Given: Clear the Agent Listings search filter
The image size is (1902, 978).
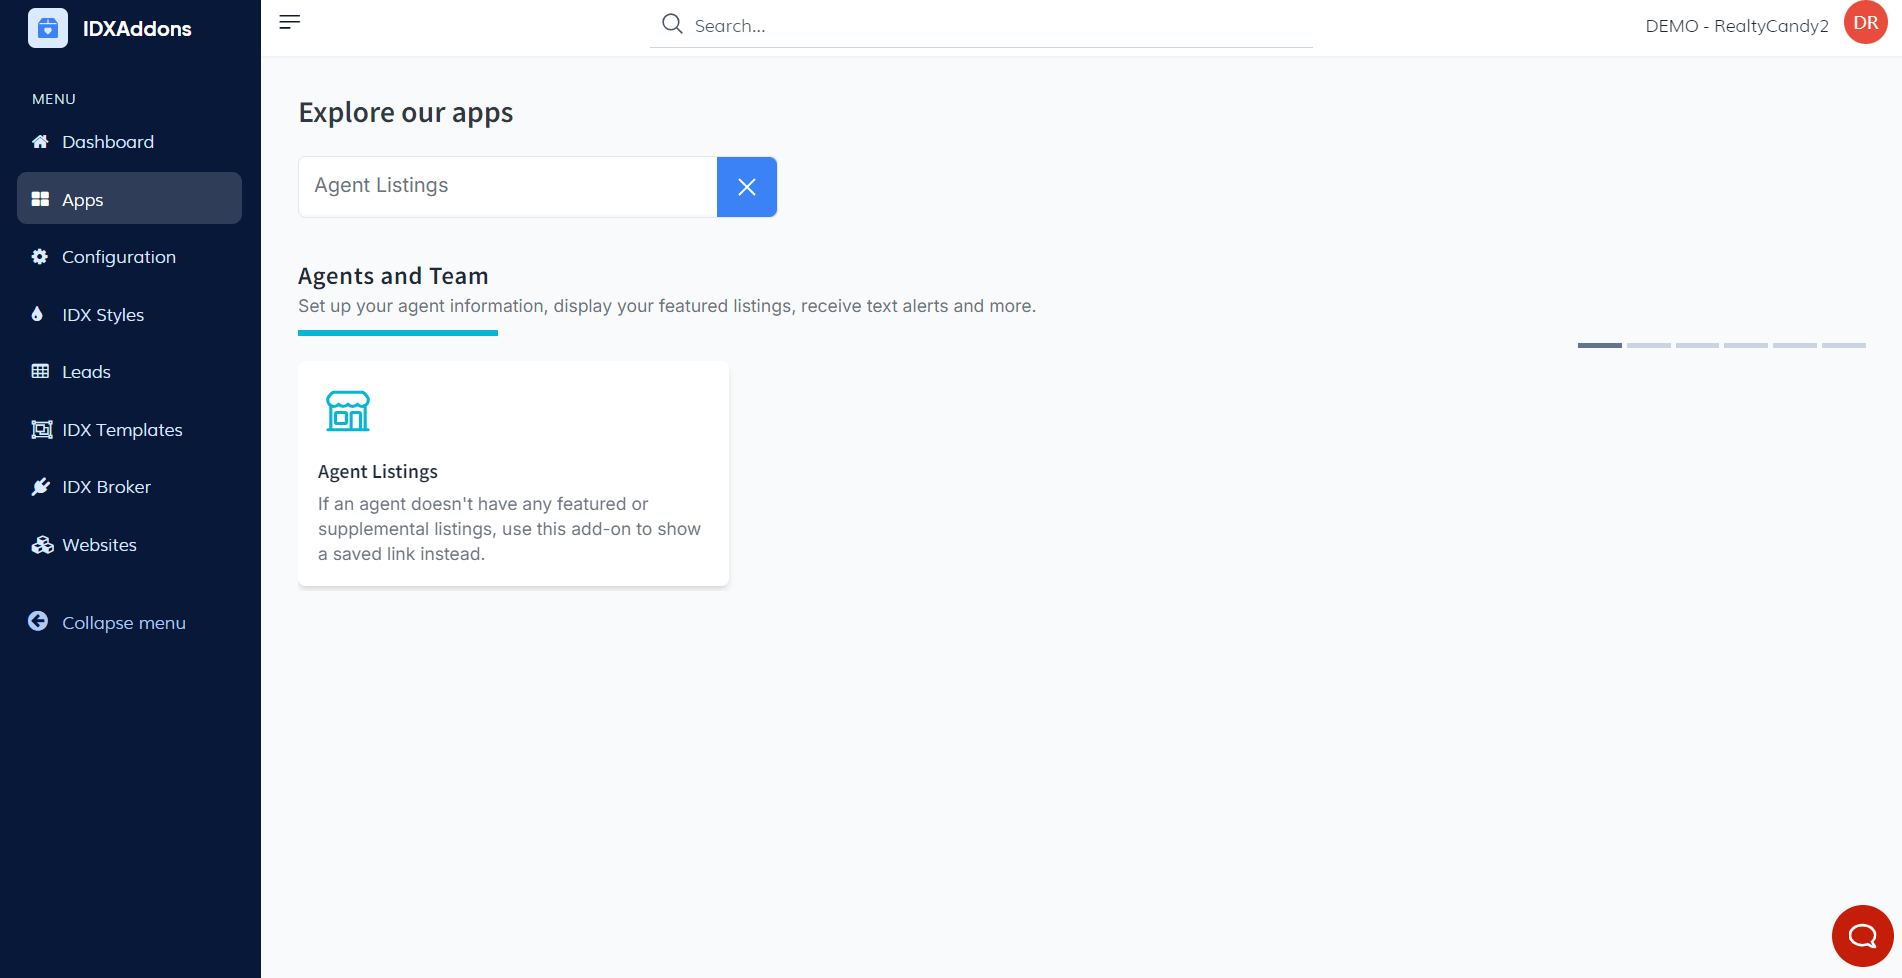Looking at the screenshot, I should coord(746,187).
